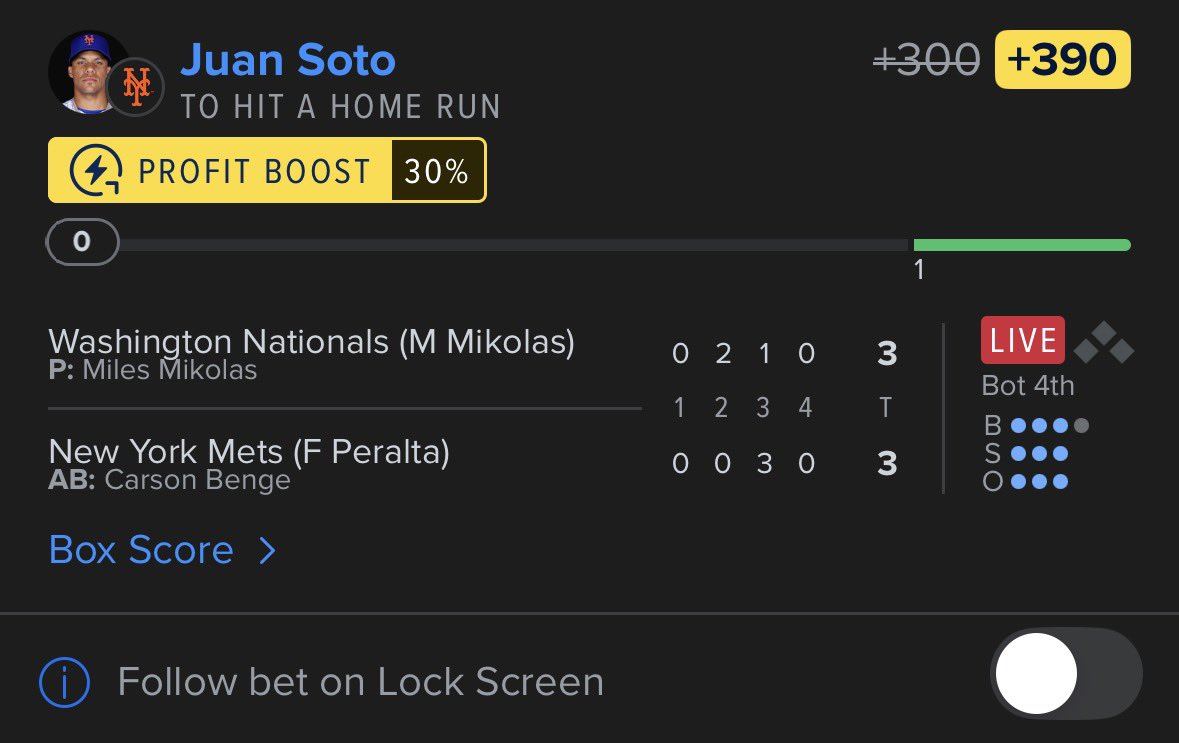Click the baseball diamond bases icon

click(x=1104, y=342)
